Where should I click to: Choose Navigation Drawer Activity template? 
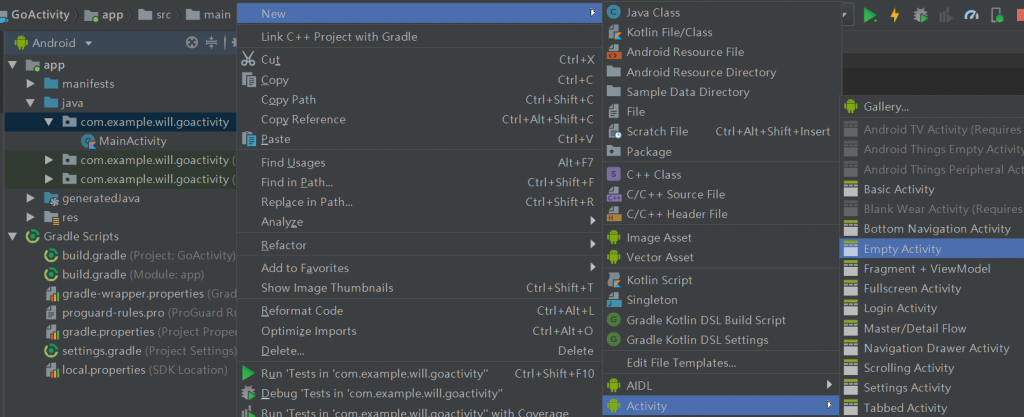(x=932, y=348)
